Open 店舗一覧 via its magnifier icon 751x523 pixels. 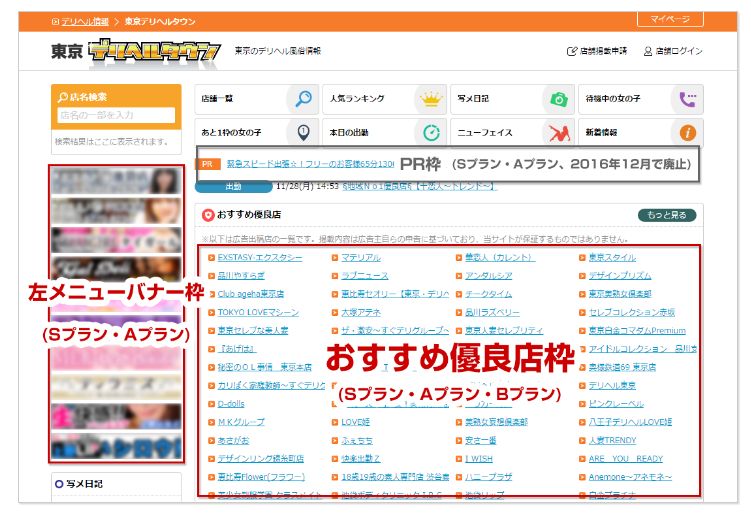303,99
